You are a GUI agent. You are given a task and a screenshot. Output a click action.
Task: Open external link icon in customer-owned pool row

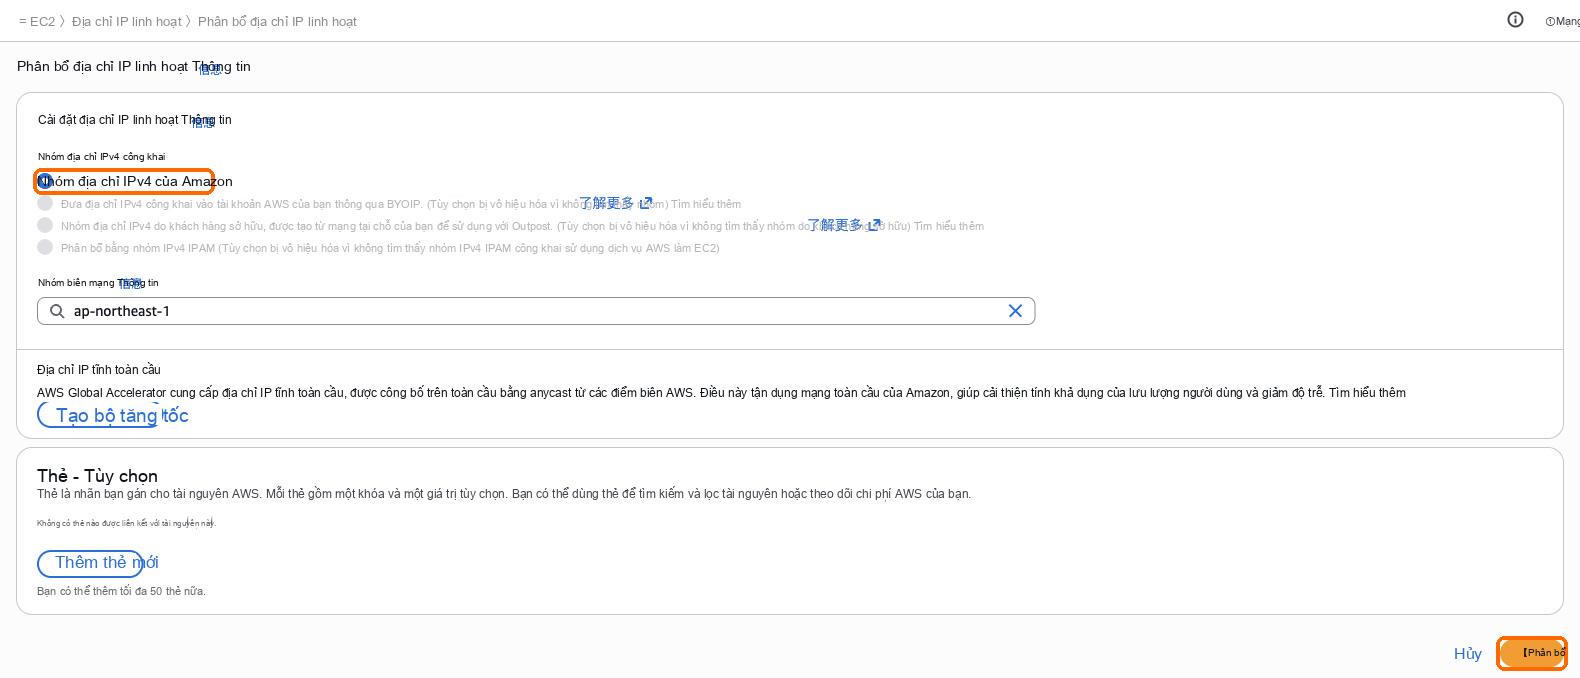tap(874, 225)
